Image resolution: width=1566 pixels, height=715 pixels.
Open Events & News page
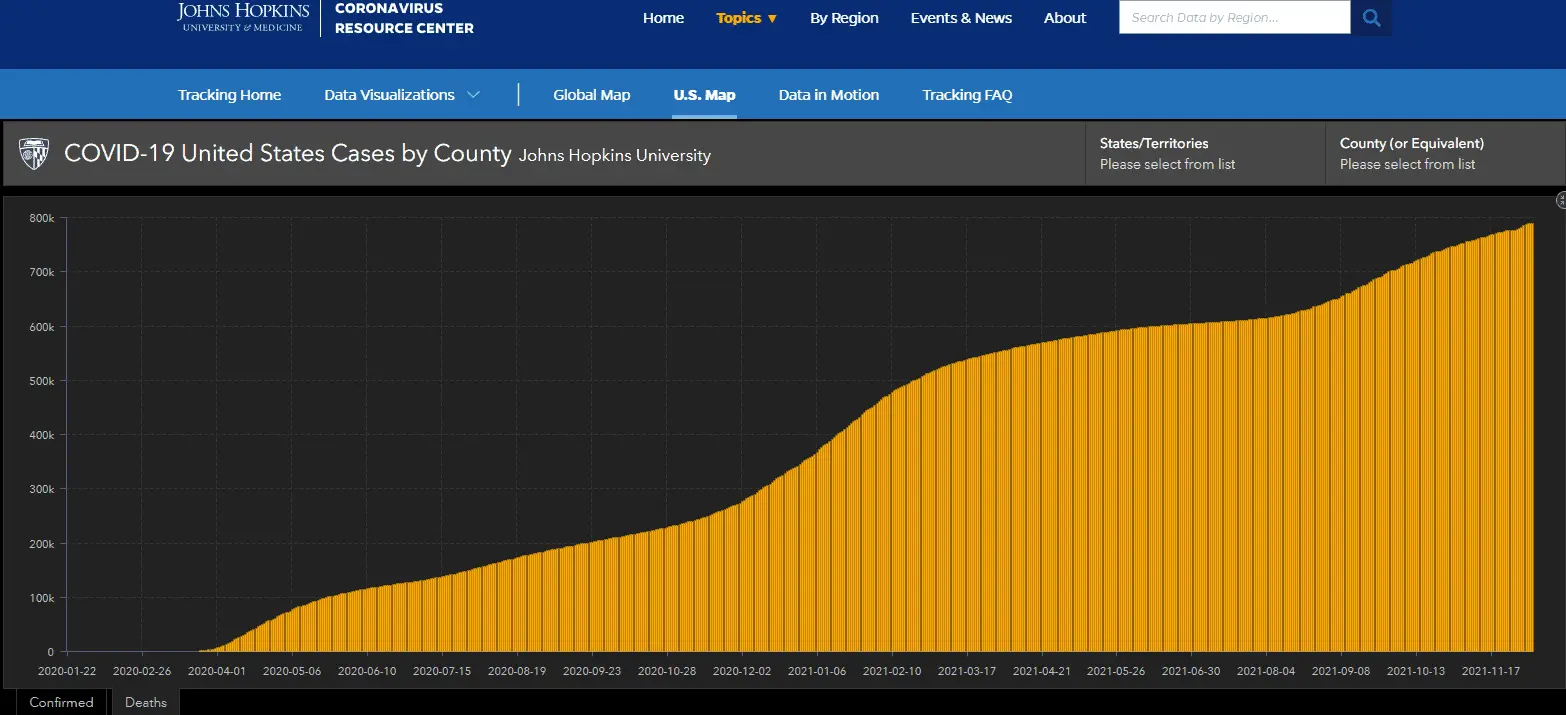click(x=960, y=18)
